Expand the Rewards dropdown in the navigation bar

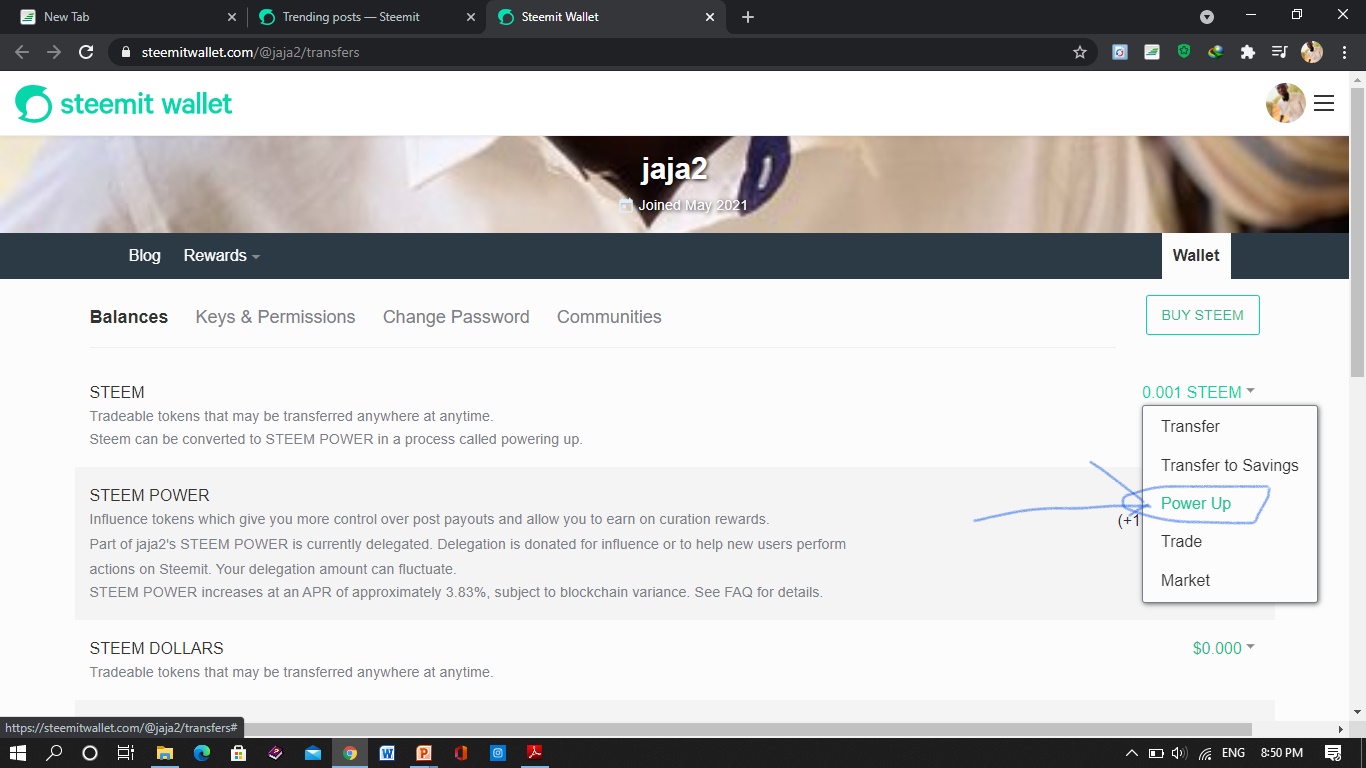(220, 255)
